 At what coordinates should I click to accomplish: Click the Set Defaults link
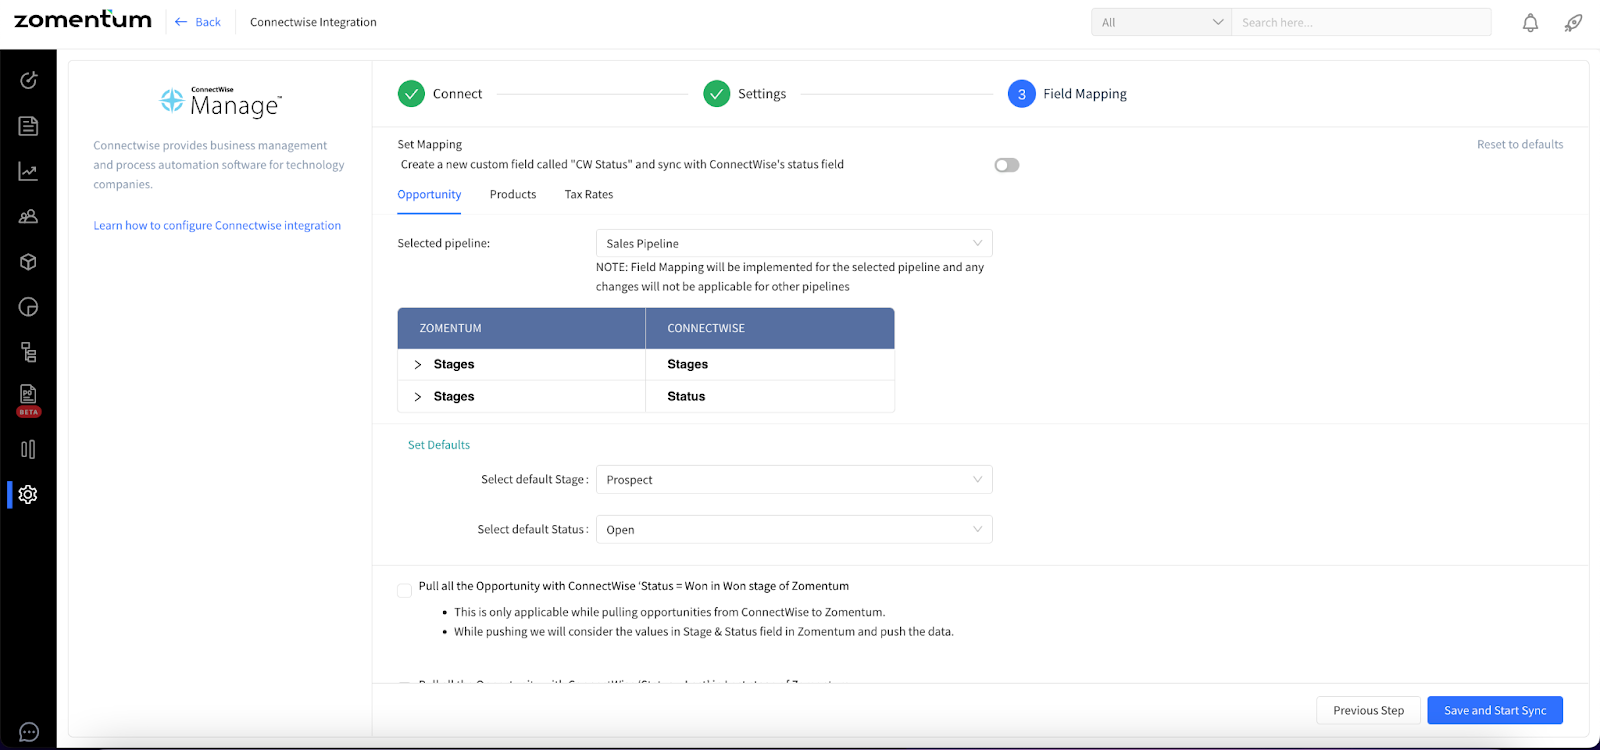(439, 445)
